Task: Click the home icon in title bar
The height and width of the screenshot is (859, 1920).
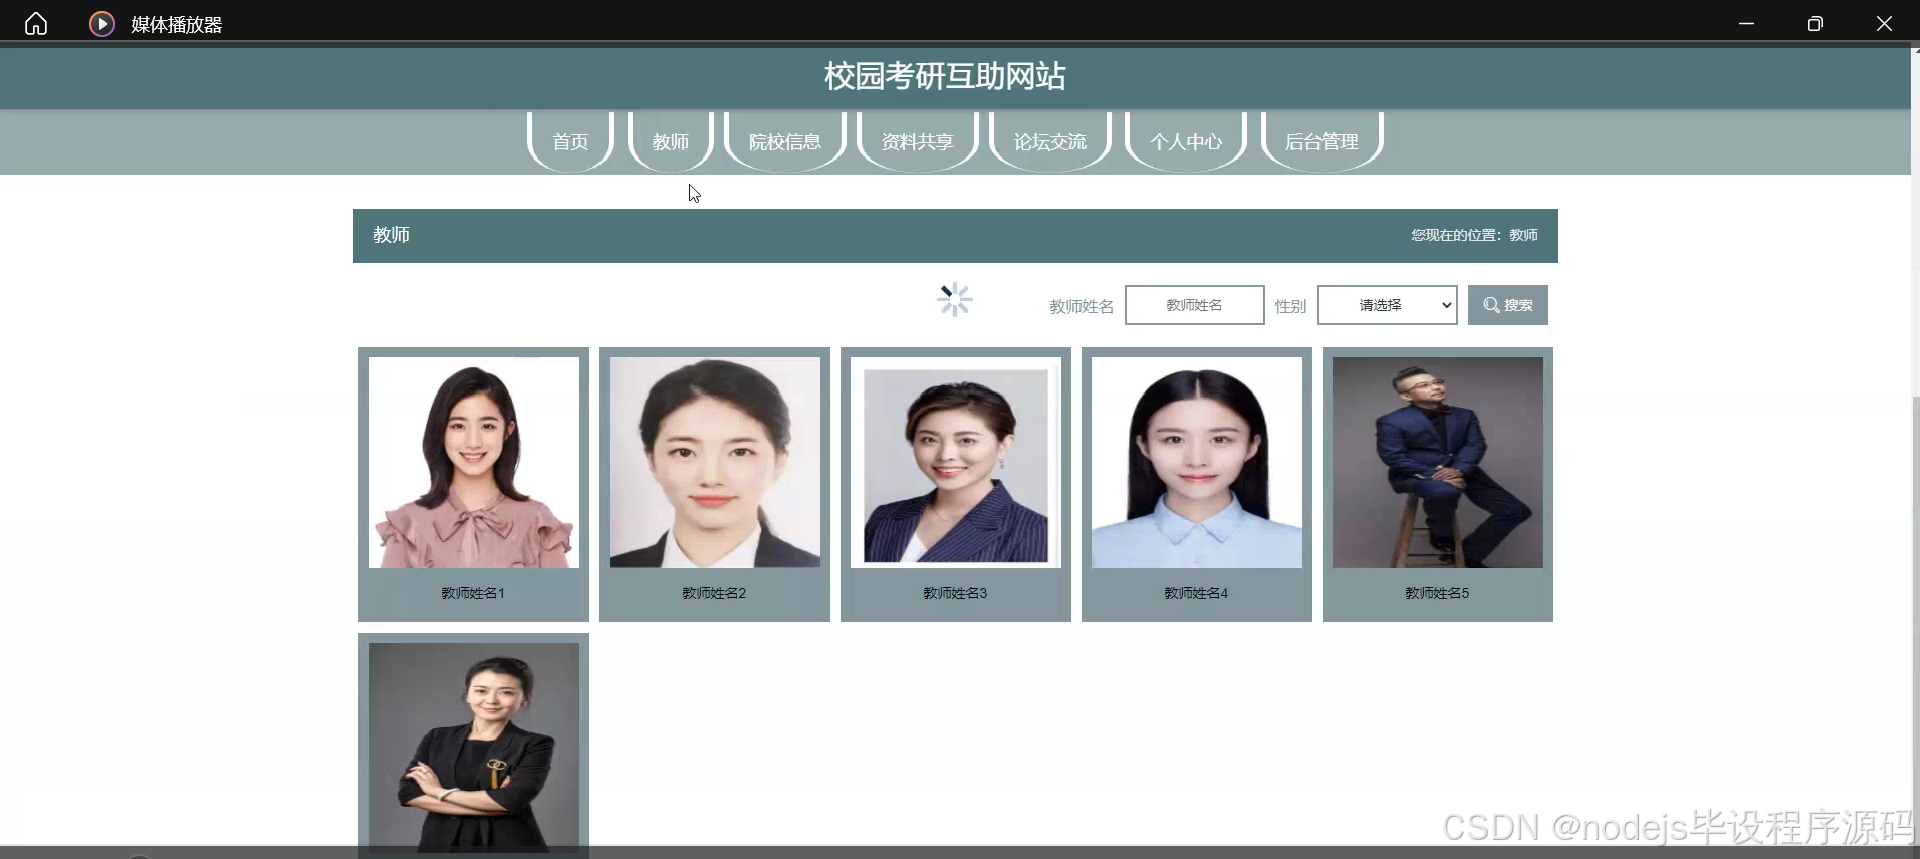Action: pyautogui.click(x=36, y=24)
